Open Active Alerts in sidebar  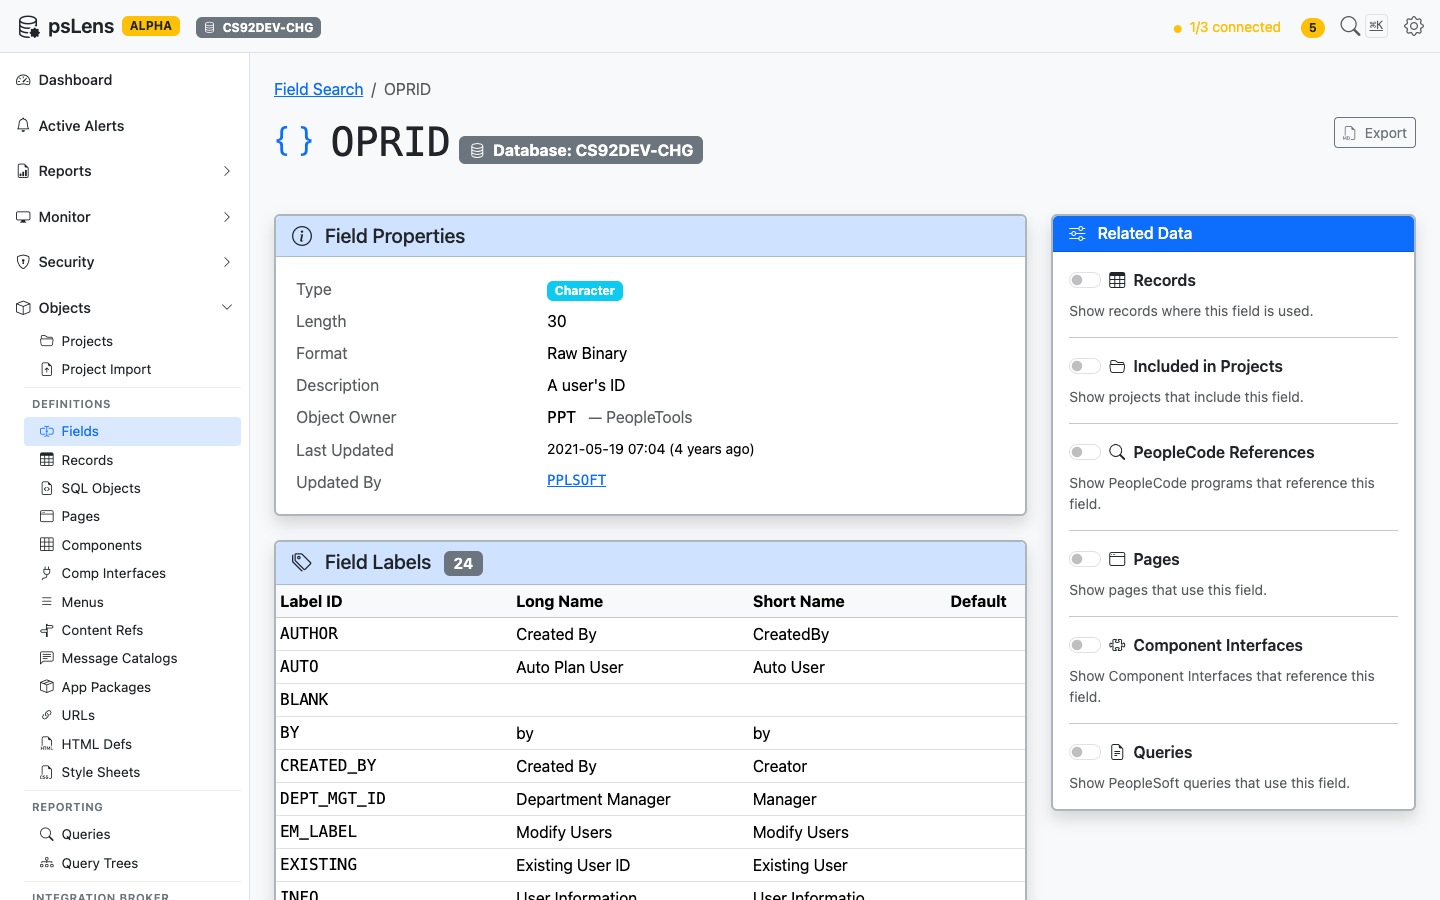click(124, 126)
